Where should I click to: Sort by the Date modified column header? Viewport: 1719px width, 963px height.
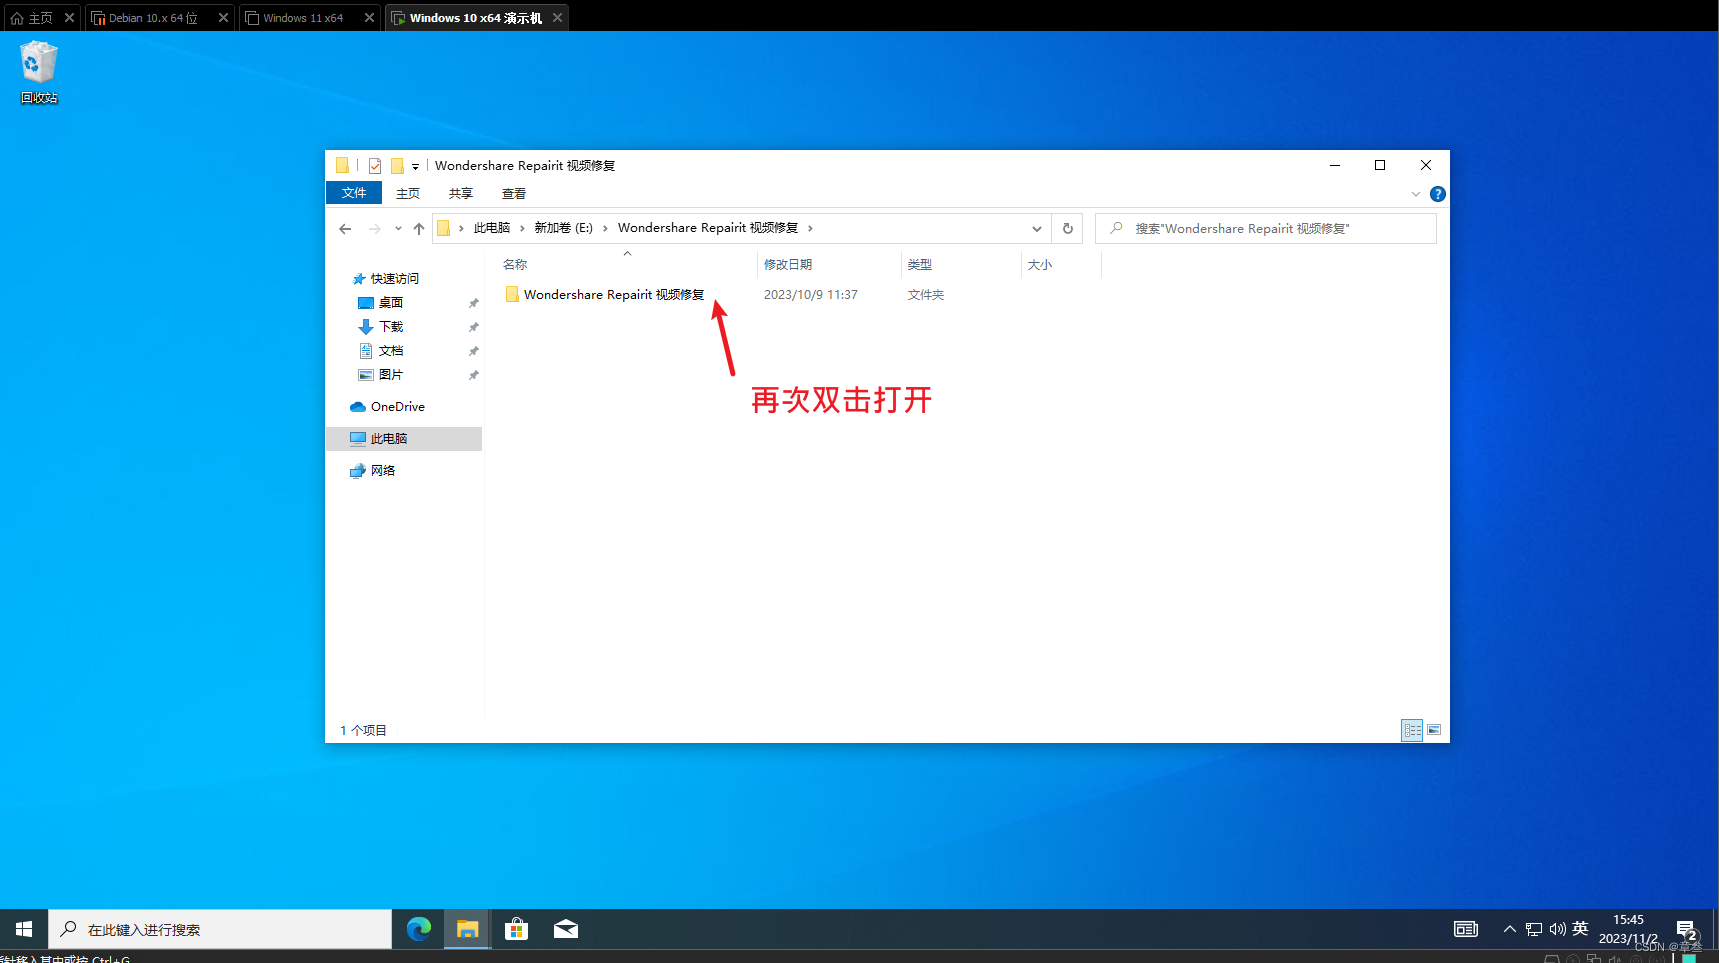point(829,265)
